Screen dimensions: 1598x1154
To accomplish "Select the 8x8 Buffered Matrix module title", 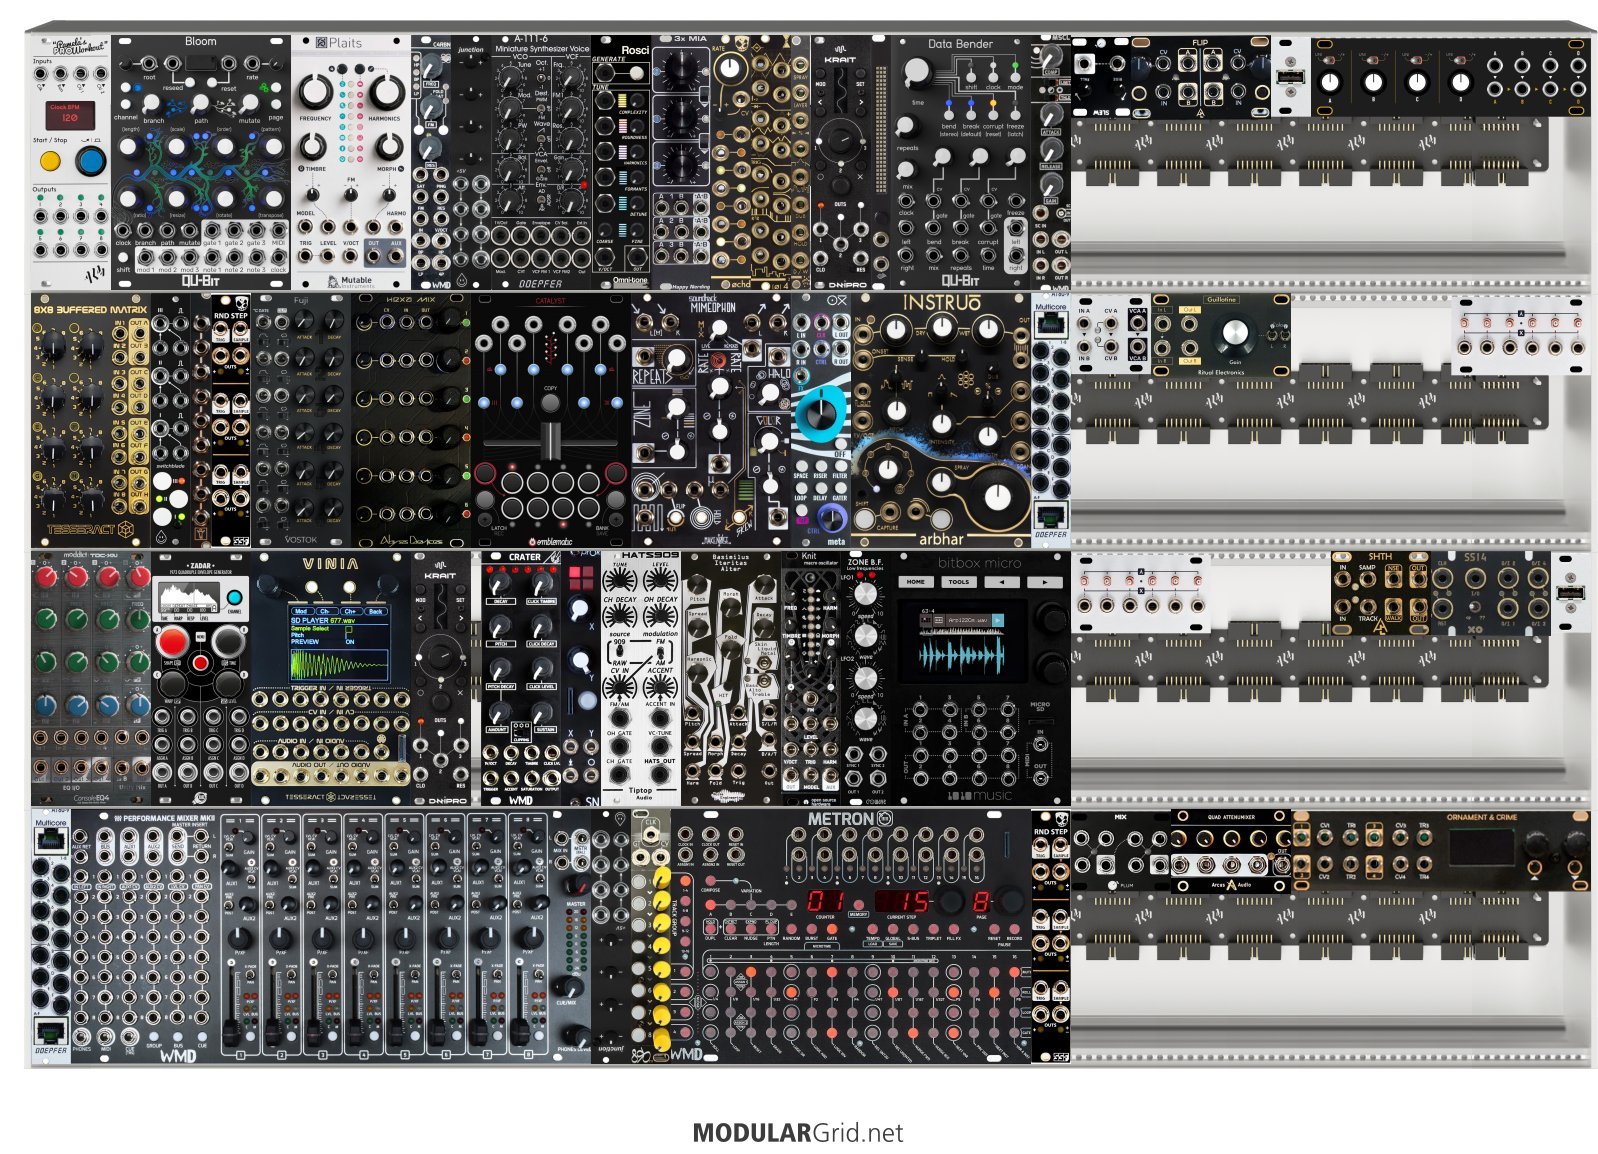I will 90,310.
